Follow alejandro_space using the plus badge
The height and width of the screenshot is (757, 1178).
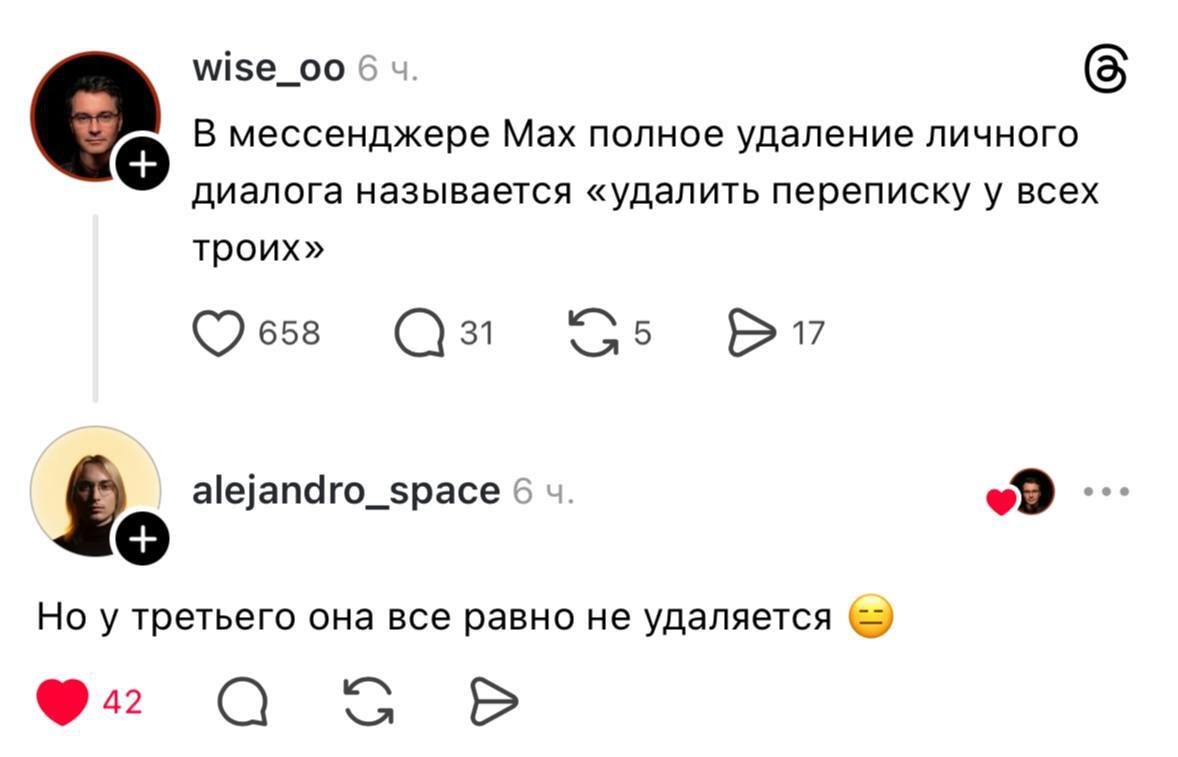[142, 541]
